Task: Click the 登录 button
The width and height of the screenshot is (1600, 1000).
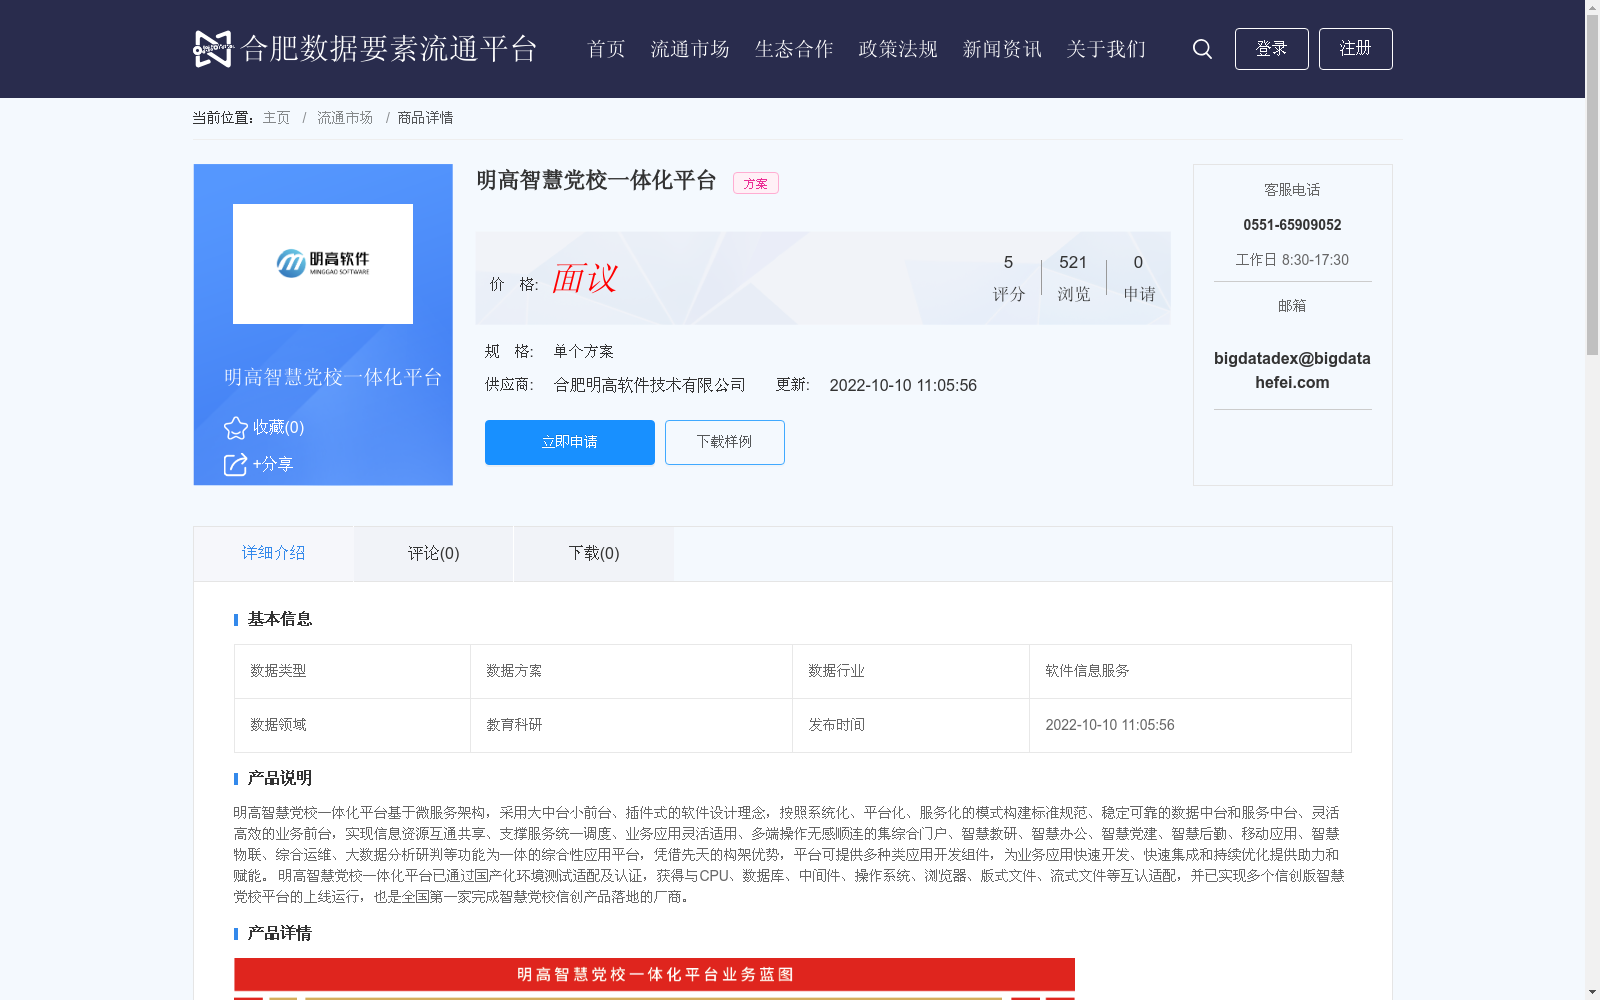Action: 1271,49
